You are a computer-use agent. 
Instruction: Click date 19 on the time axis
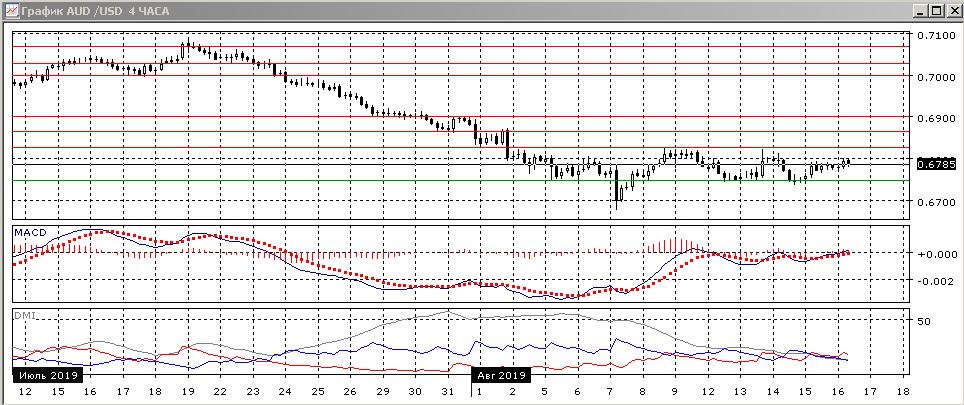[x=187, y=391]
